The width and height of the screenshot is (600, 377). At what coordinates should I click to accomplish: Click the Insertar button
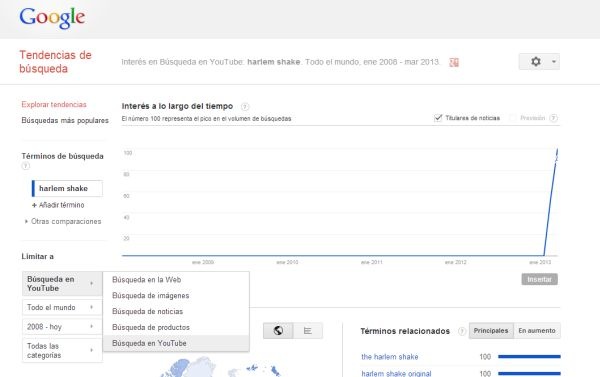tap(540, 279)
